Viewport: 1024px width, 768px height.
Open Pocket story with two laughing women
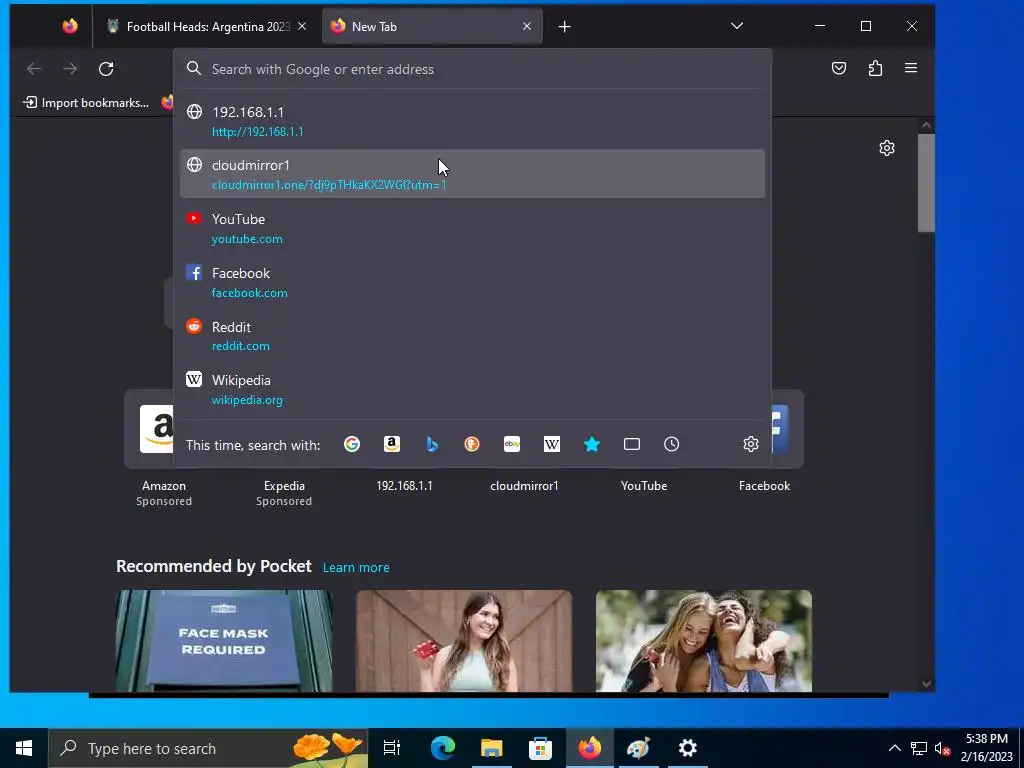click(704, 641)
